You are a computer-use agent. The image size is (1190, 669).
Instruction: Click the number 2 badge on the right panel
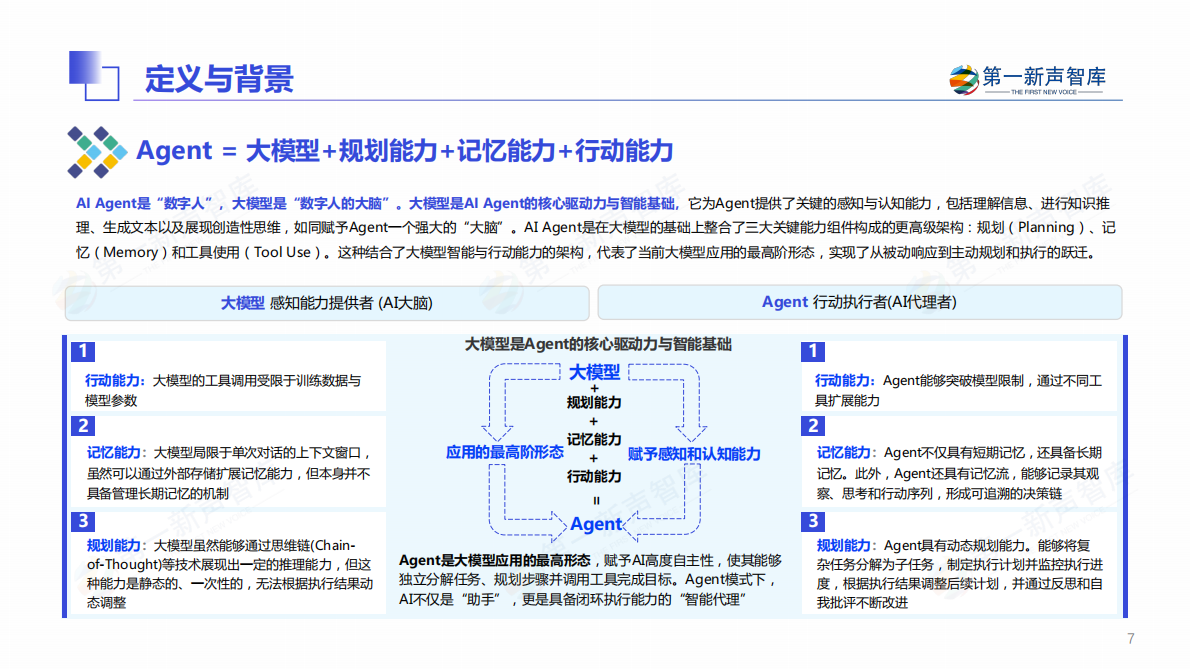coord(812,427)
